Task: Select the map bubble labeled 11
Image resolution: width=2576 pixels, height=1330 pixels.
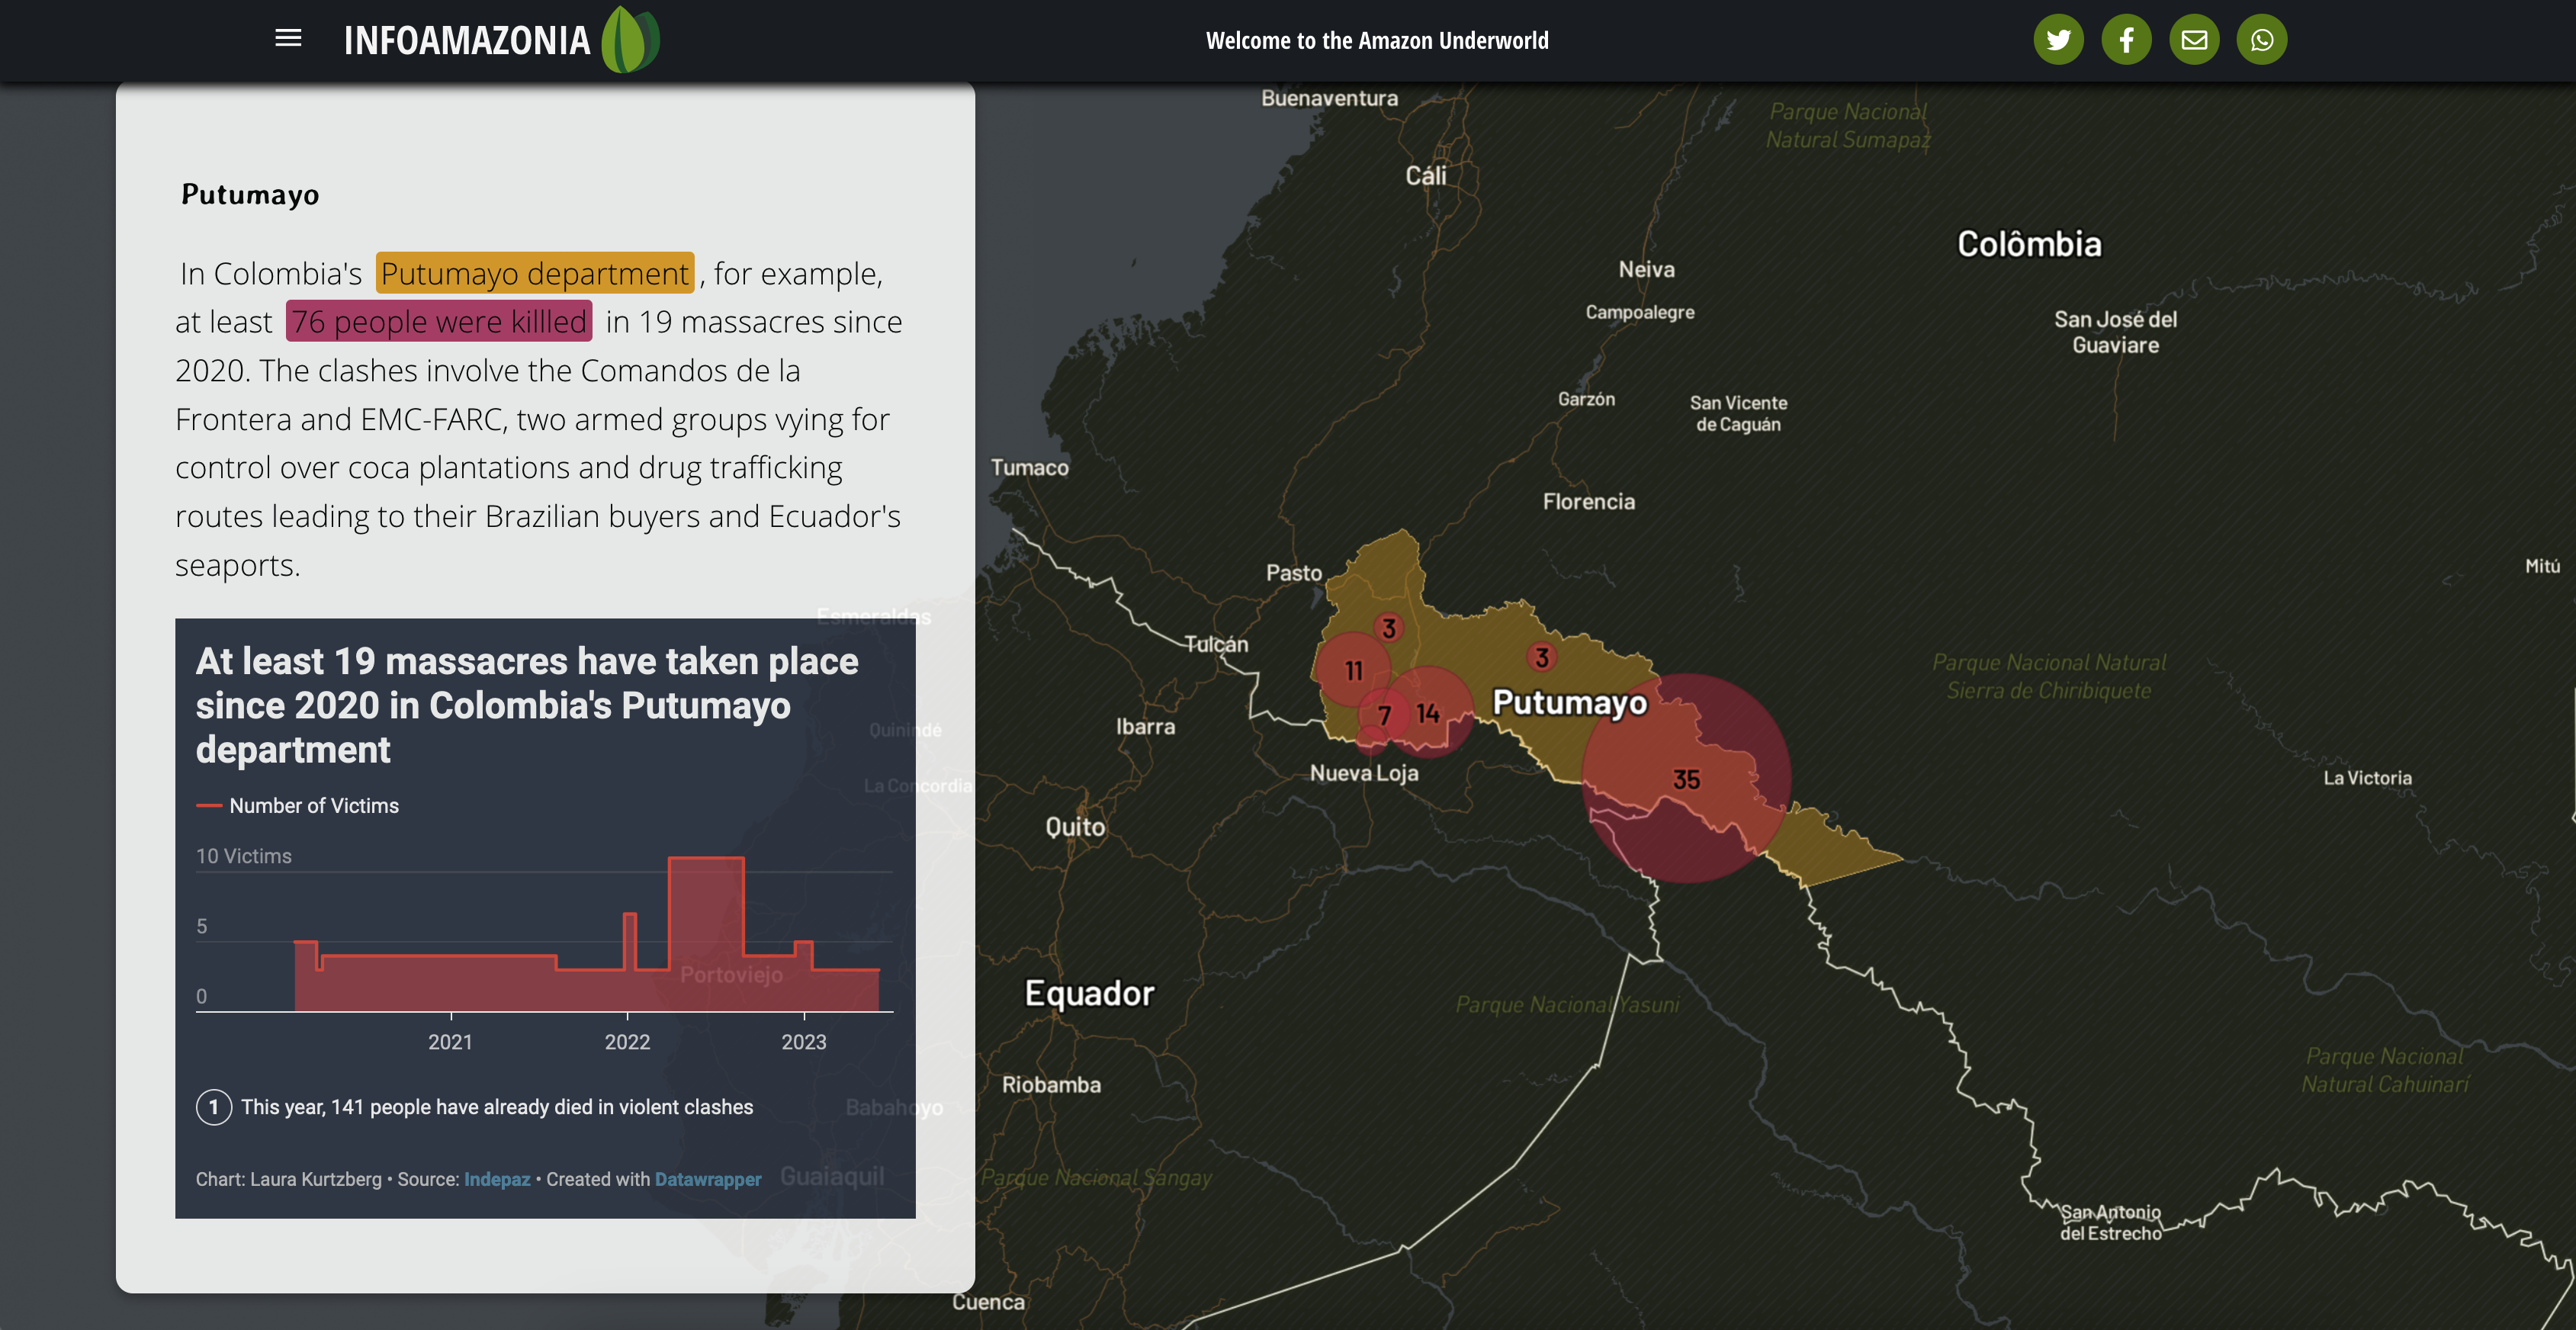Action: 1353,670
